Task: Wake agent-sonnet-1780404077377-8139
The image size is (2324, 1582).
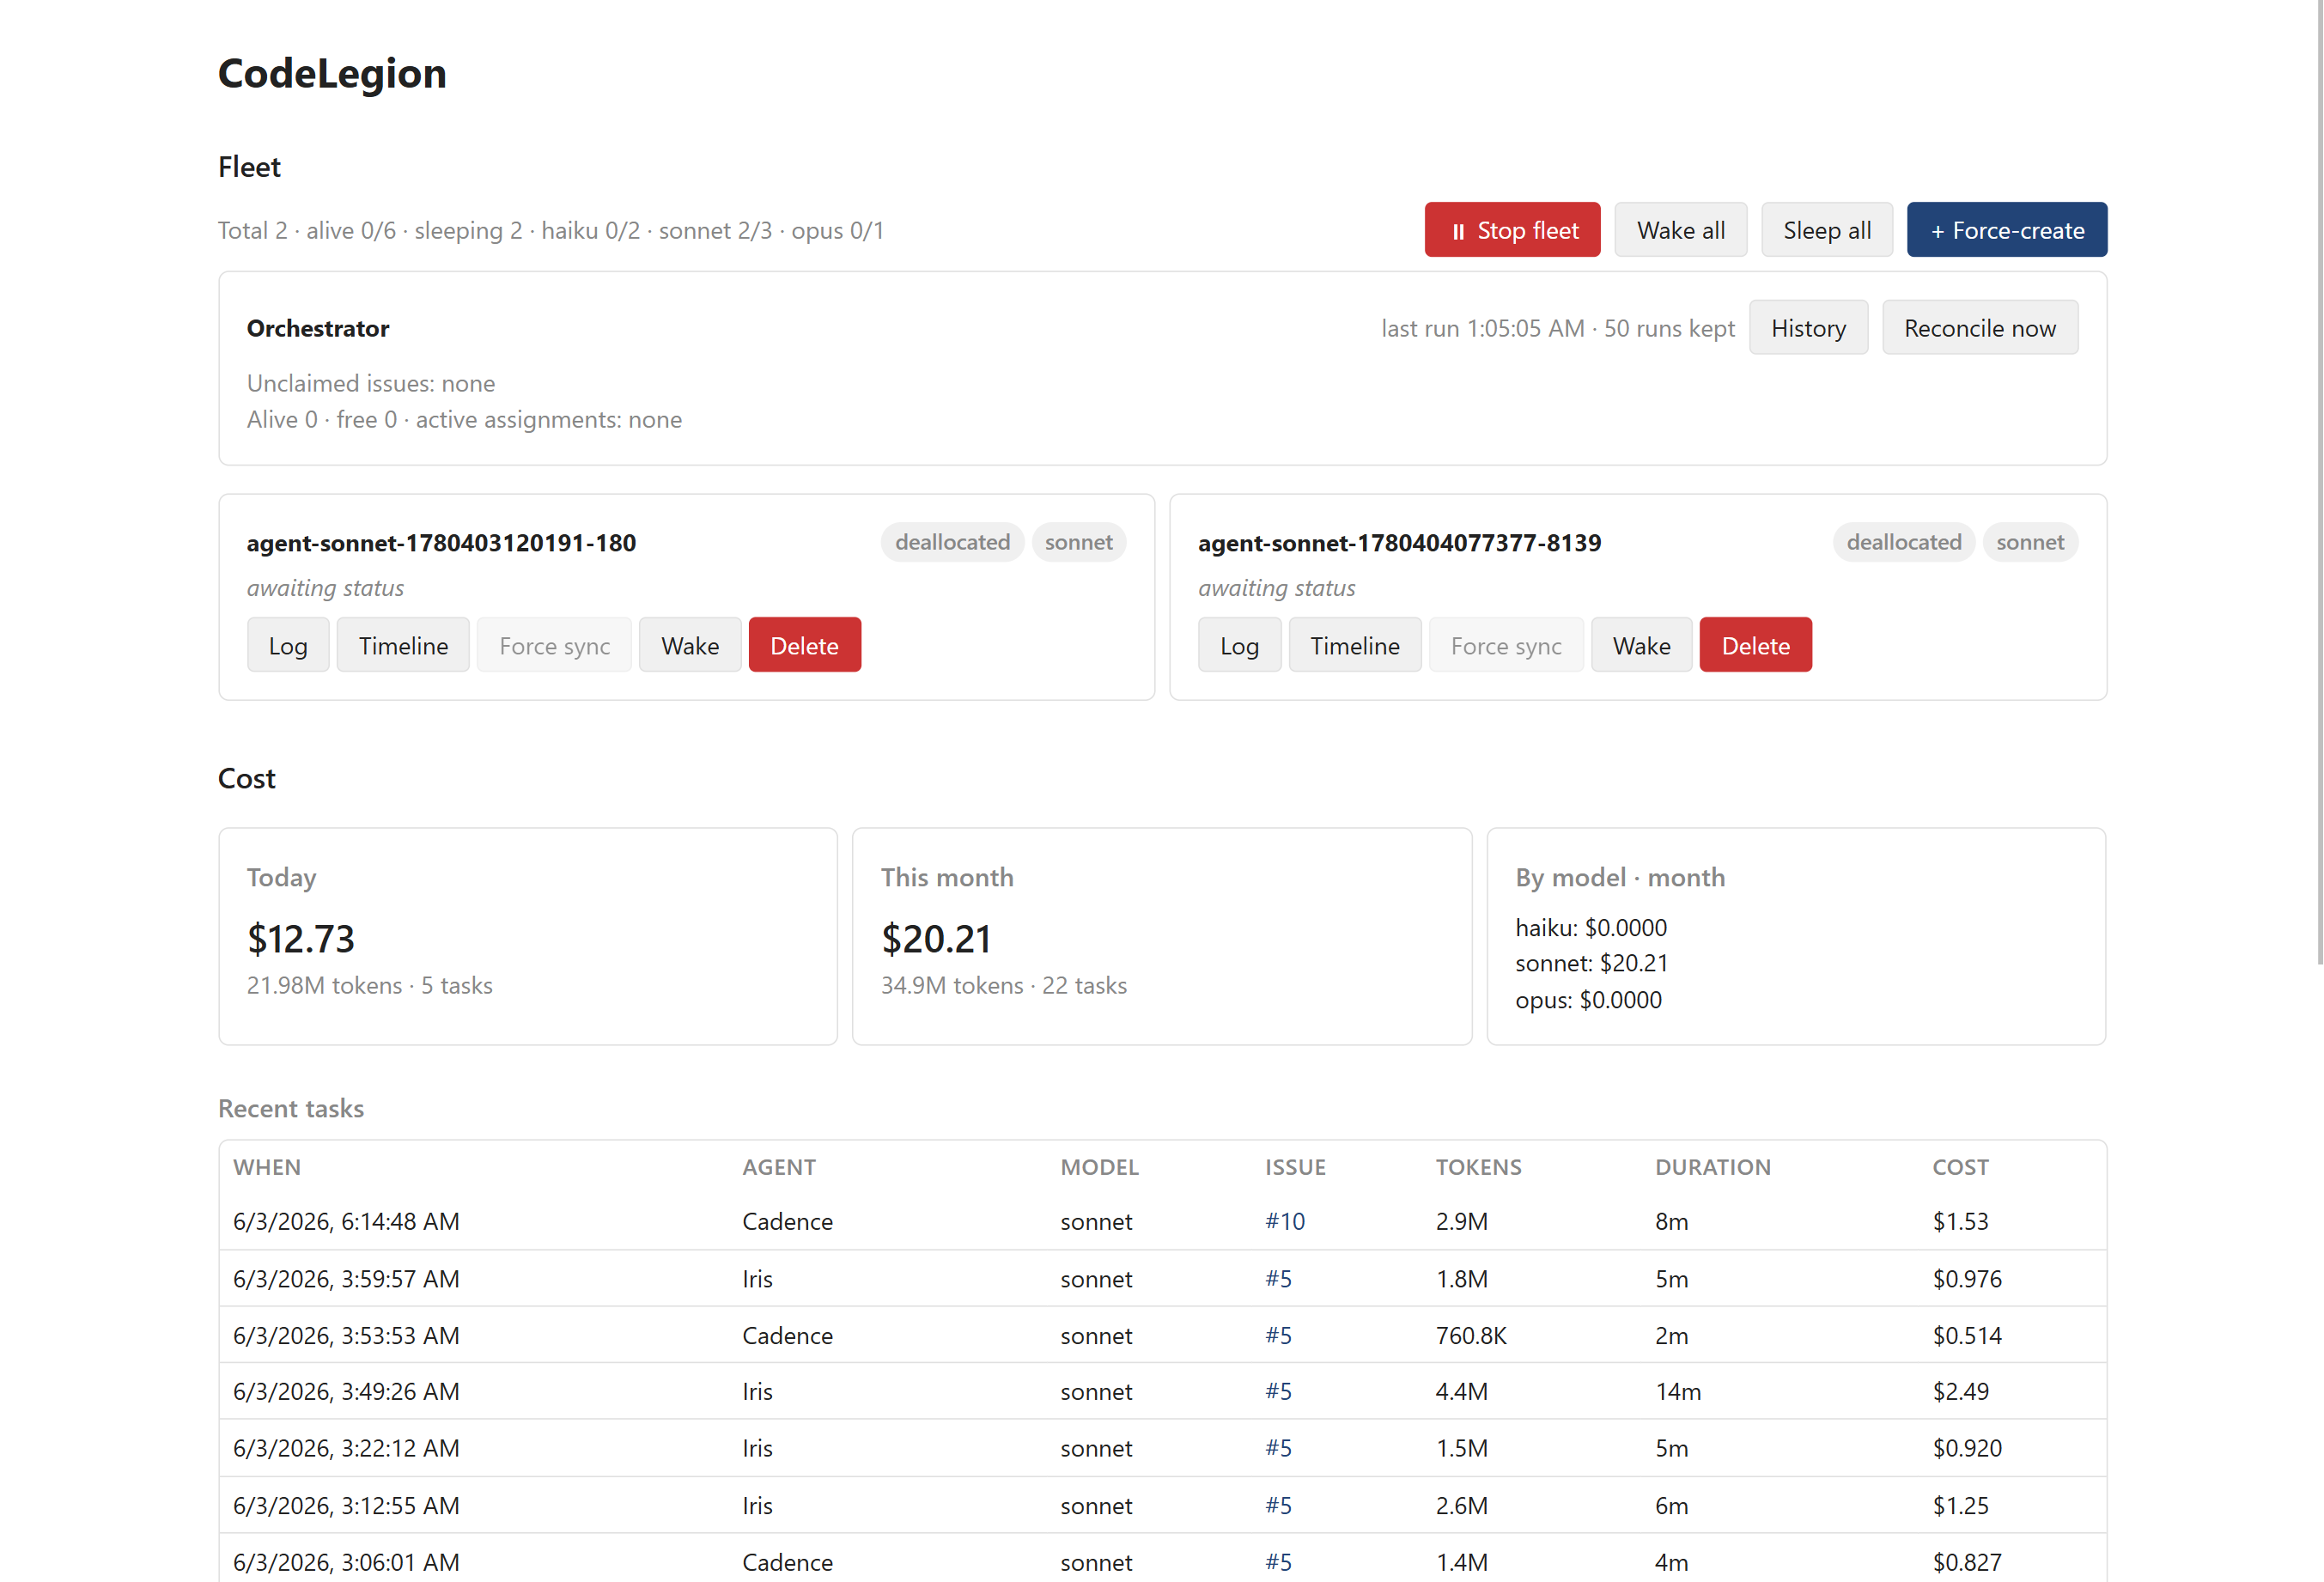Action: point(1642,645)
